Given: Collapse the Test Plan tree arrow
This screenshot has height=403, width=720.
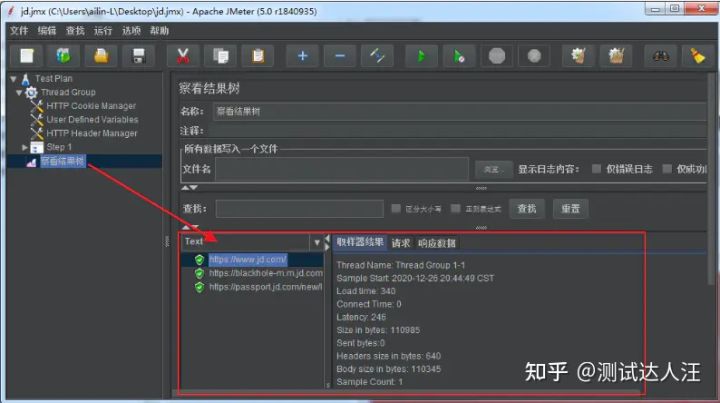Looking at the screenshot, I should [13, 79].
